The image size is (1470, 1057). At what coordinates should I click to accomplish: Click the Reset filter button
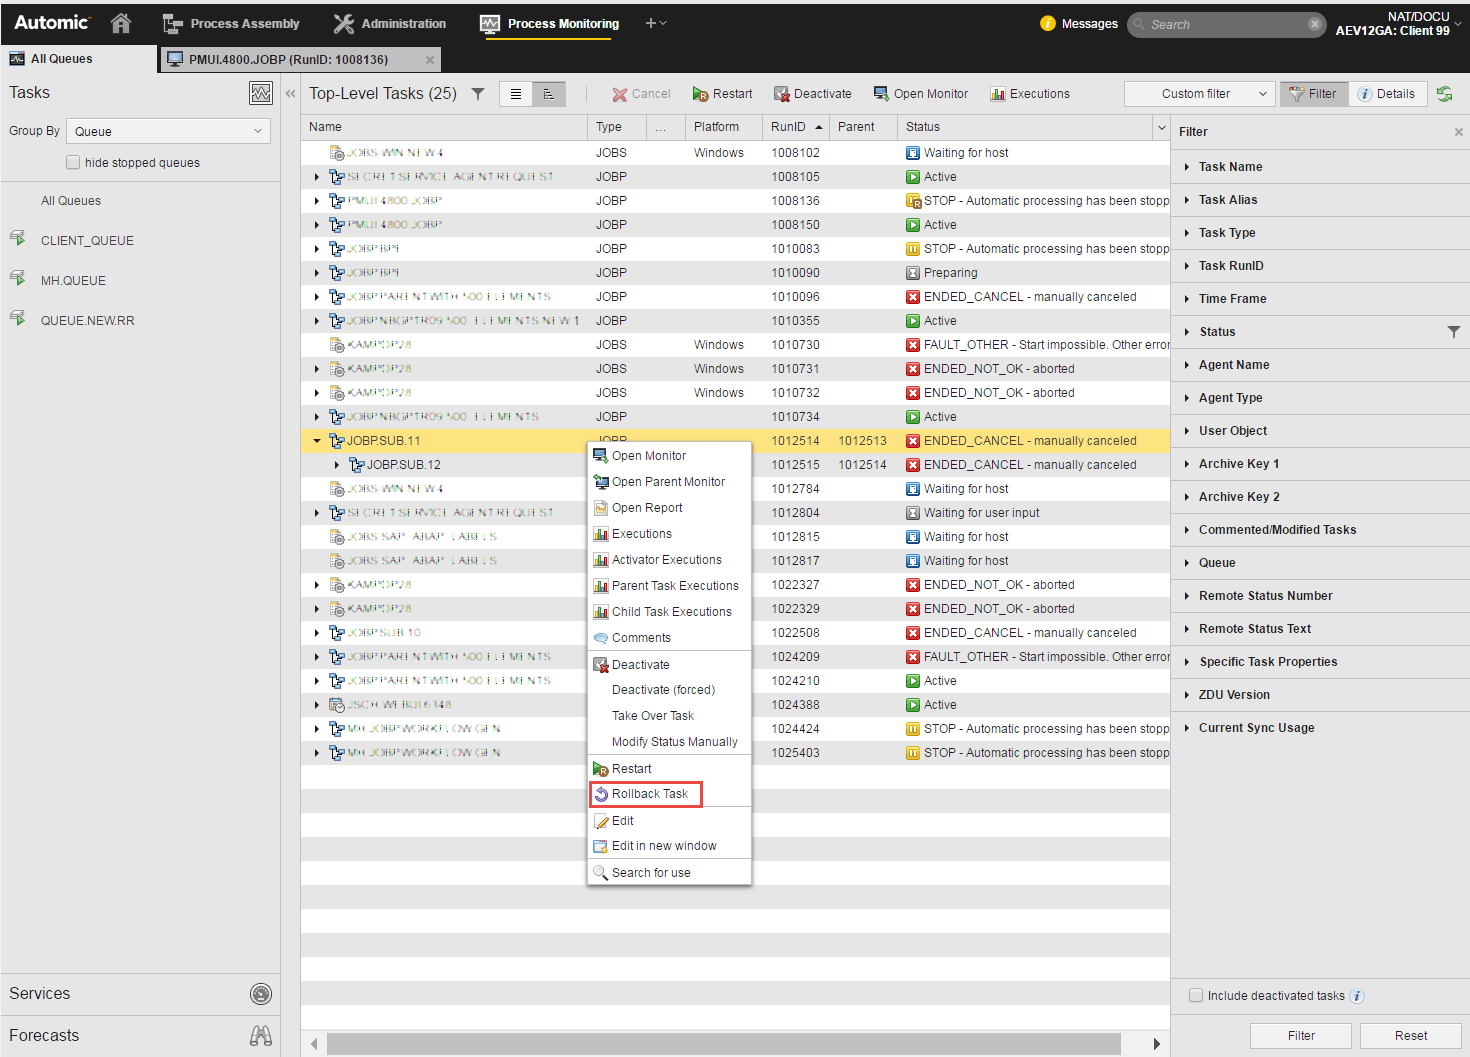point(1410,1036)
